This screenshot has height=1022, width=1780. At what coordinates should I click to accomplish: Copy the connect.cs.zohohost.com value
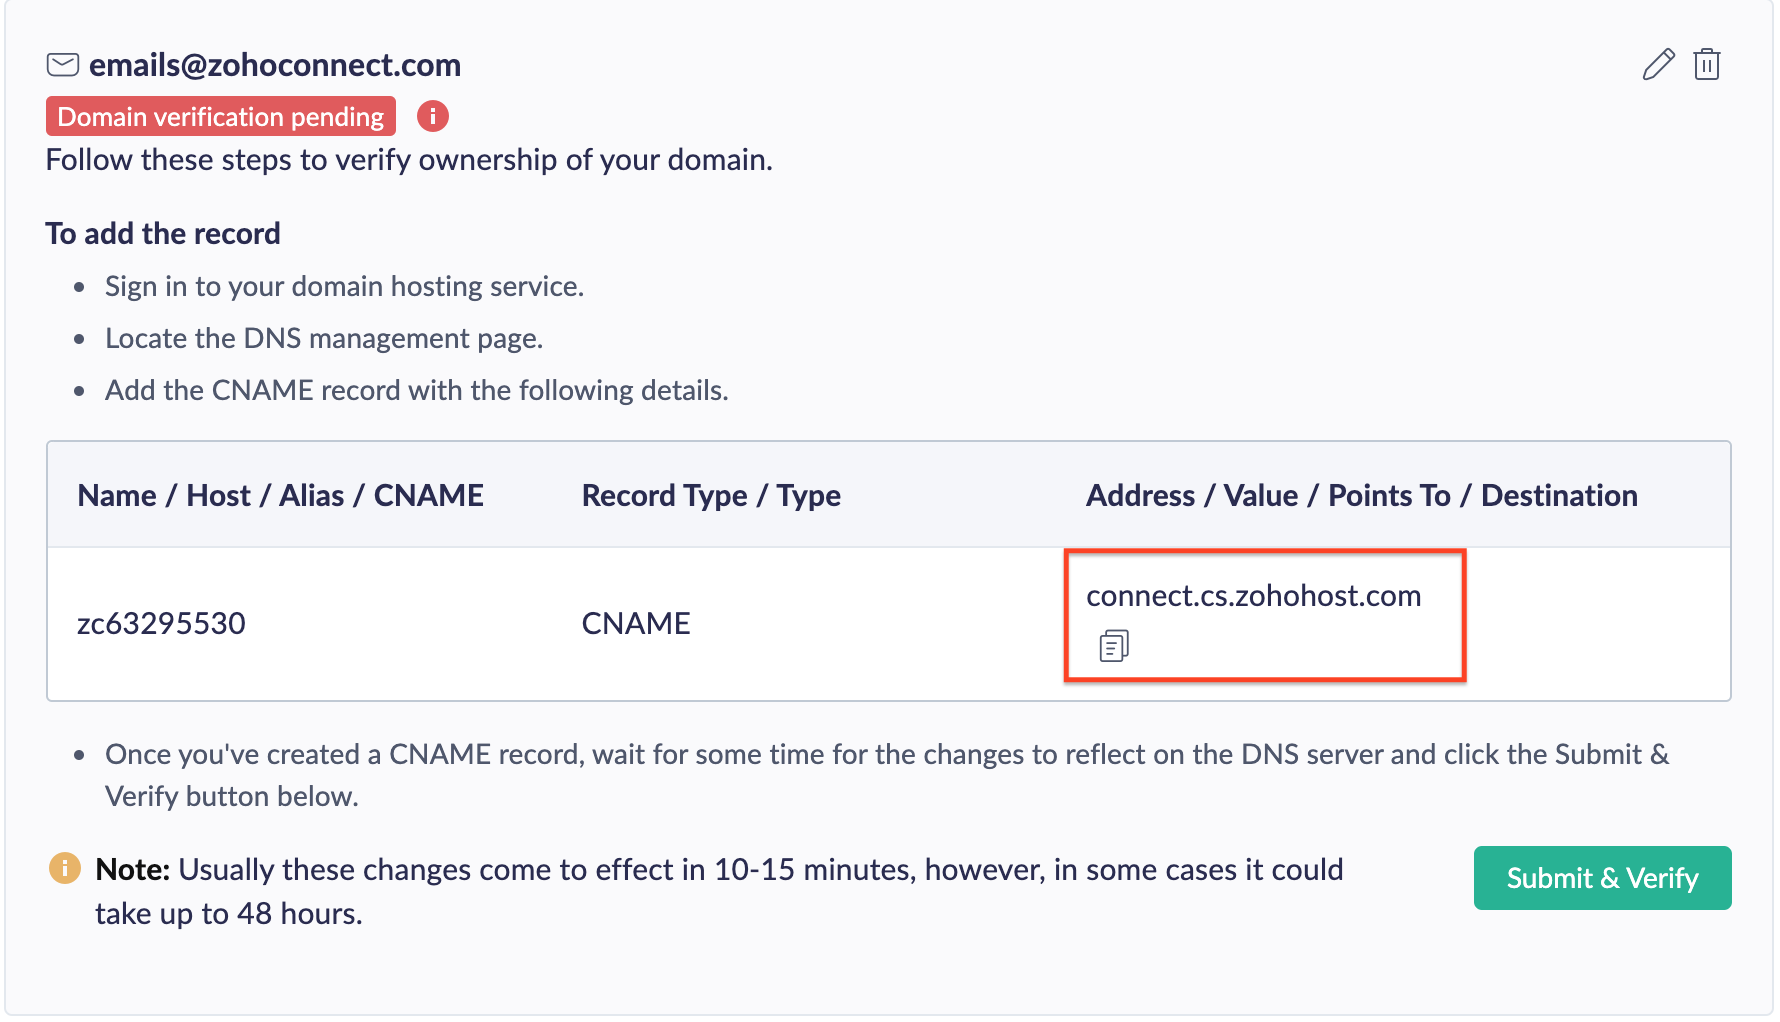point(1114,646)
